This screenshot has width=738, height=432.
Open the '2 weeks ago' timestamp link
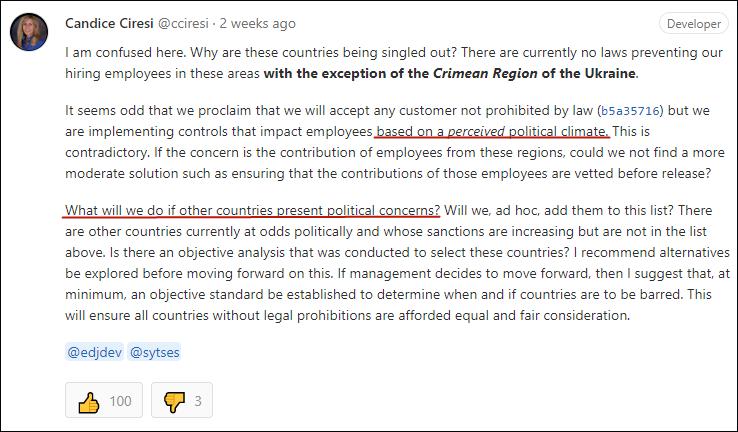259,23
